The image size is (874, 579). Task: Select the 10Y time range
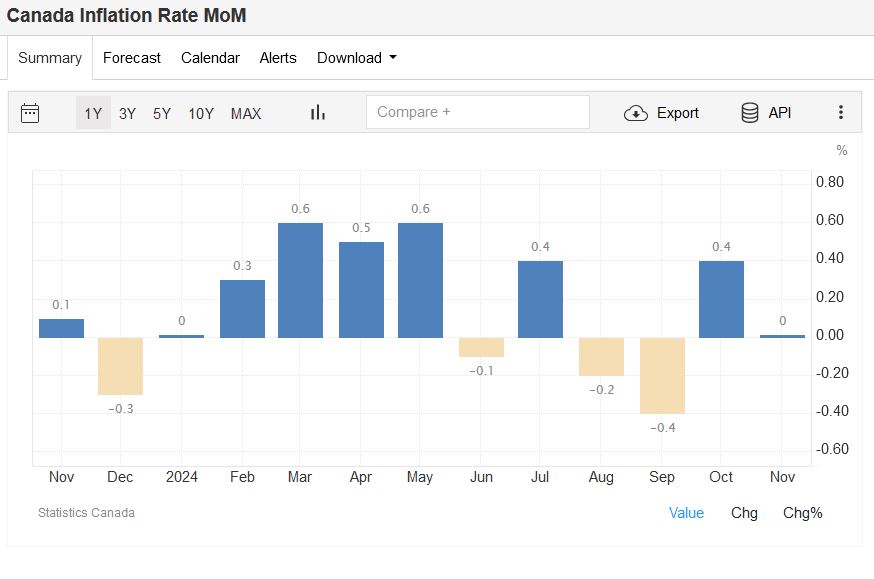point(201,113)
